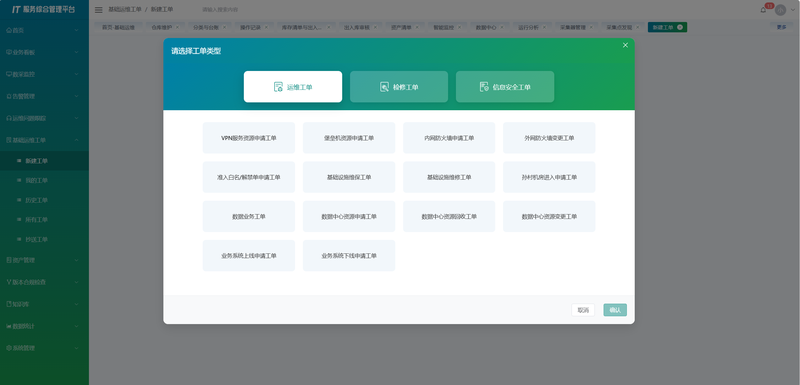Close the active 新建工单 tab

[x=680, y=28]
